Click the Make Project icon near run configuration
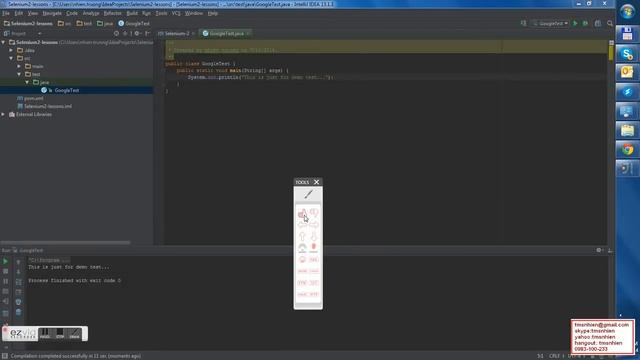This screenshot has height=360, width=640. click(524, 24)
